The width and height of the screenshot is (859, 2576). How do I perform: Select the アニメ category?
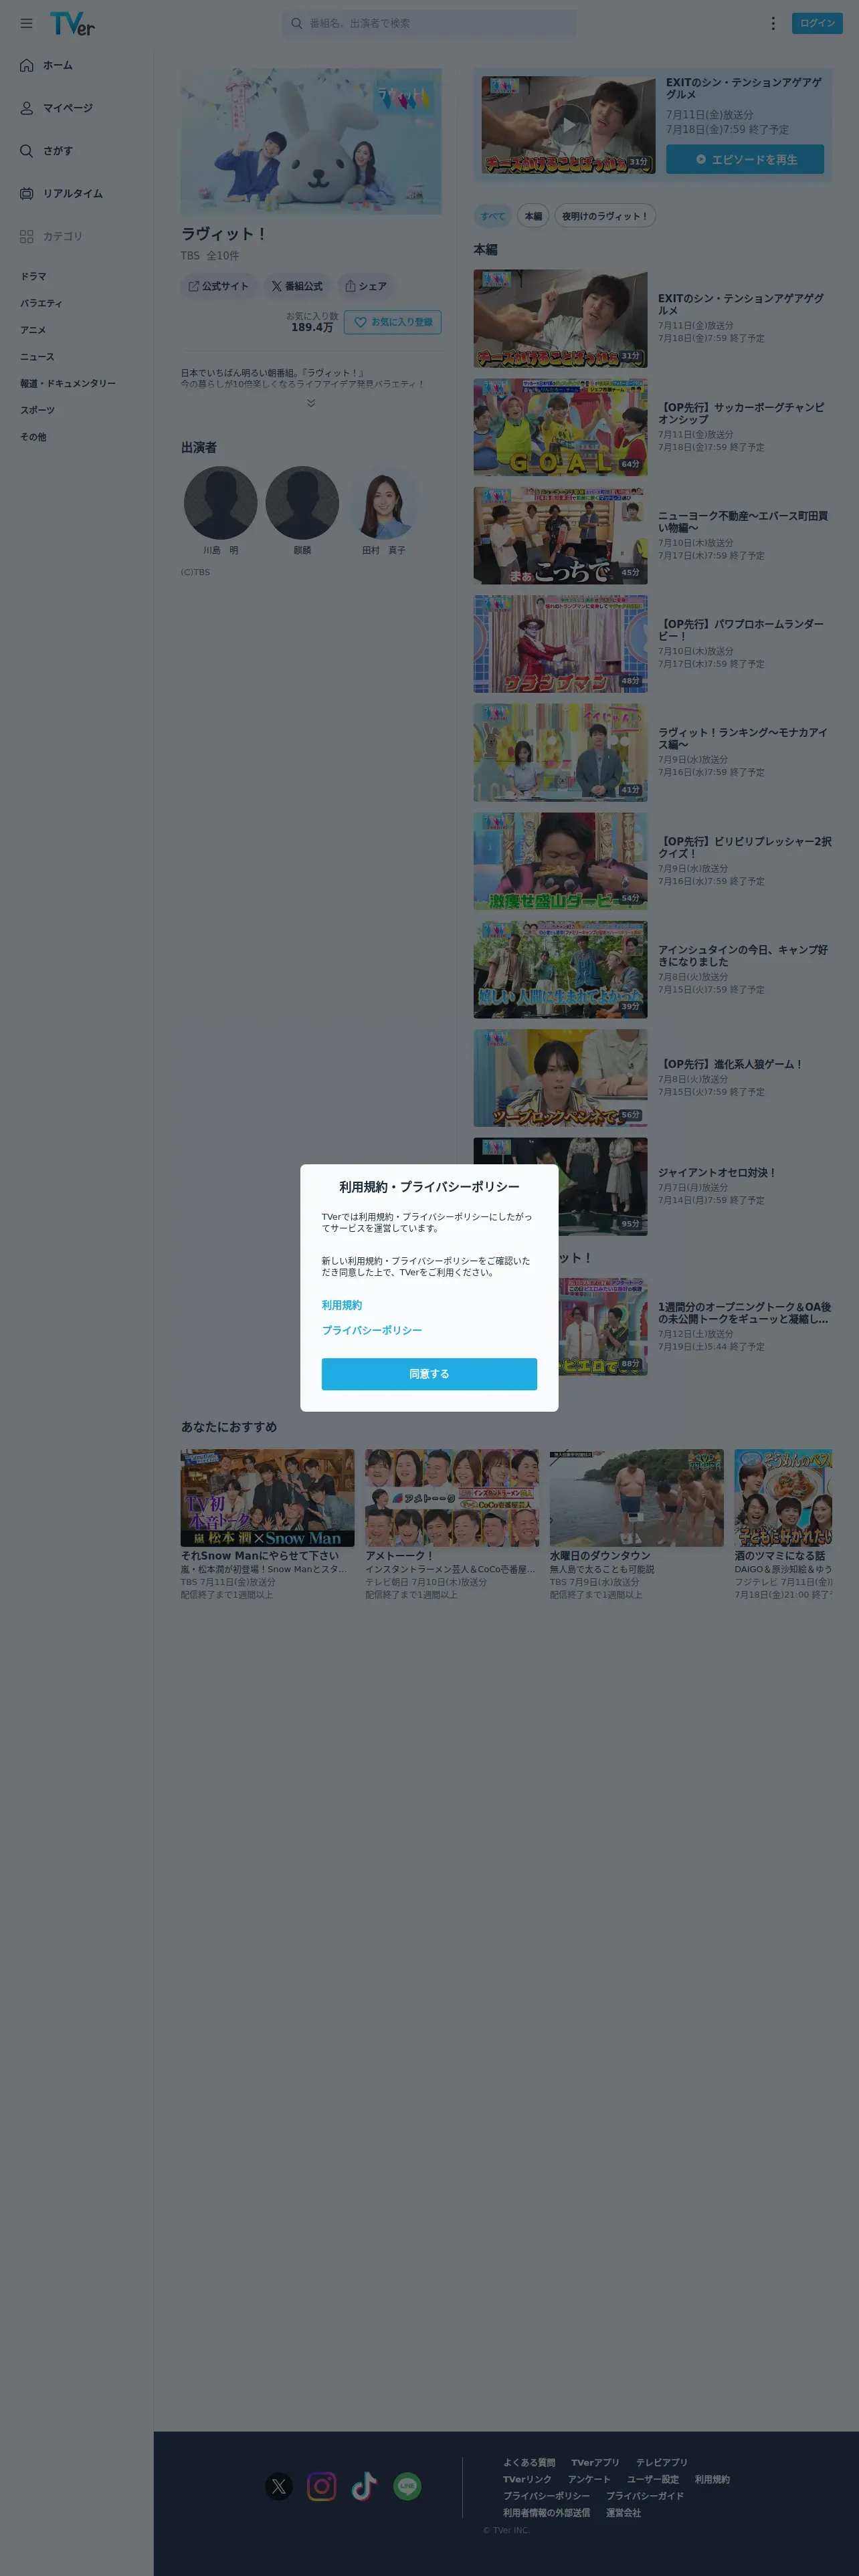(33, 330)
